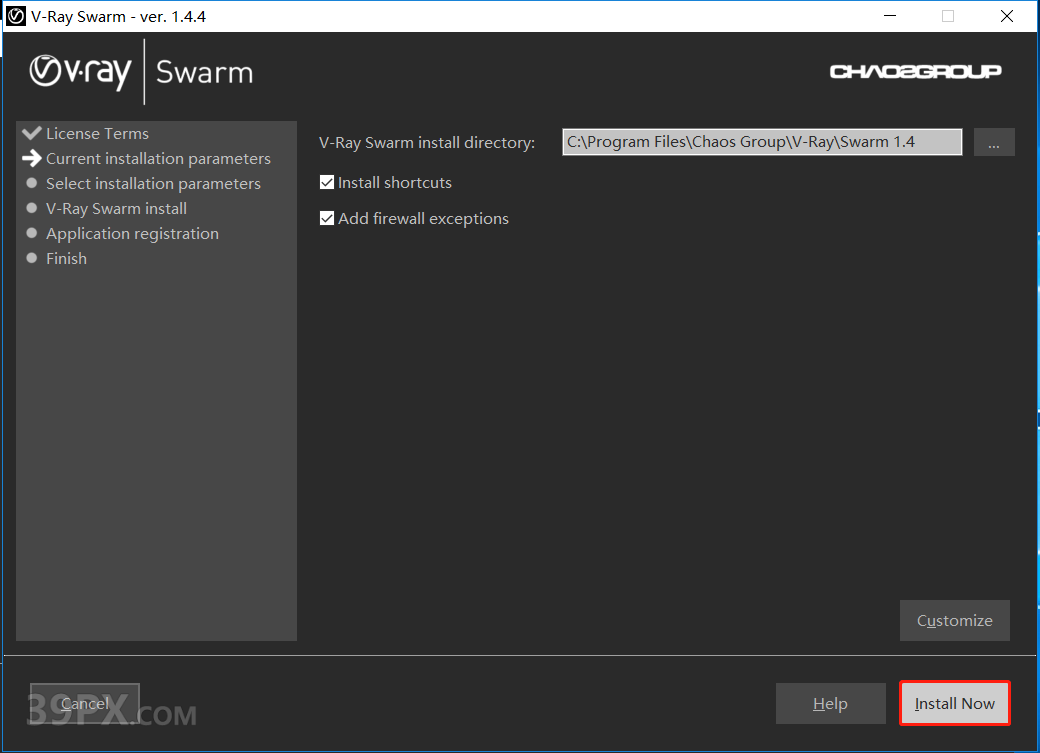Select the Select installation parameters step
This screenshot has height=753, width=1040.
[153, 184]
